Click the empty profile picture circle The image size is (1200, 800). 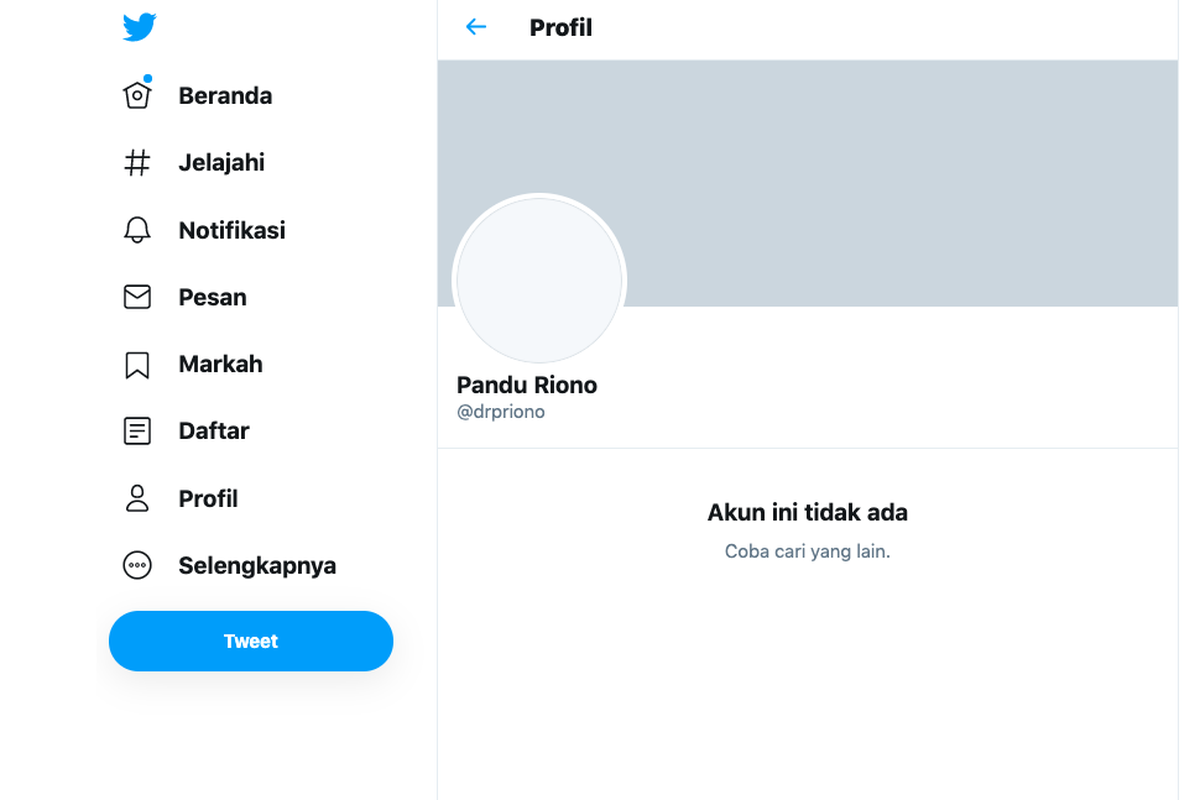539,280
